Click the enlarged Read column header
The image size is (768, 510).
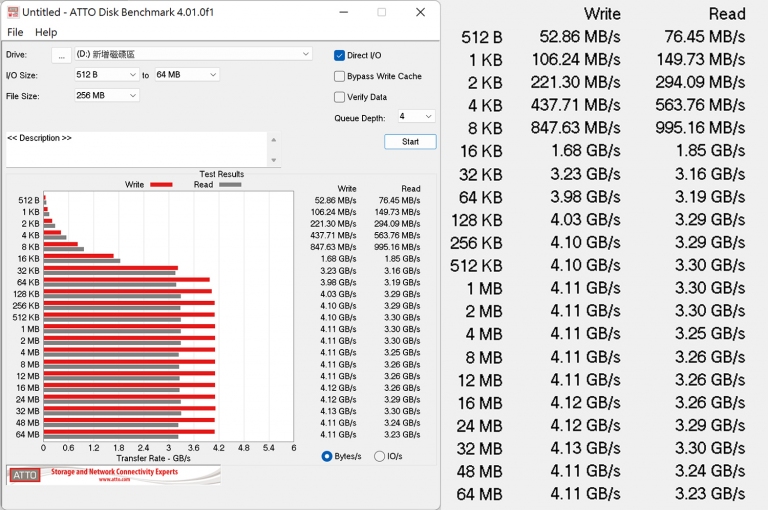click(727, 14)
